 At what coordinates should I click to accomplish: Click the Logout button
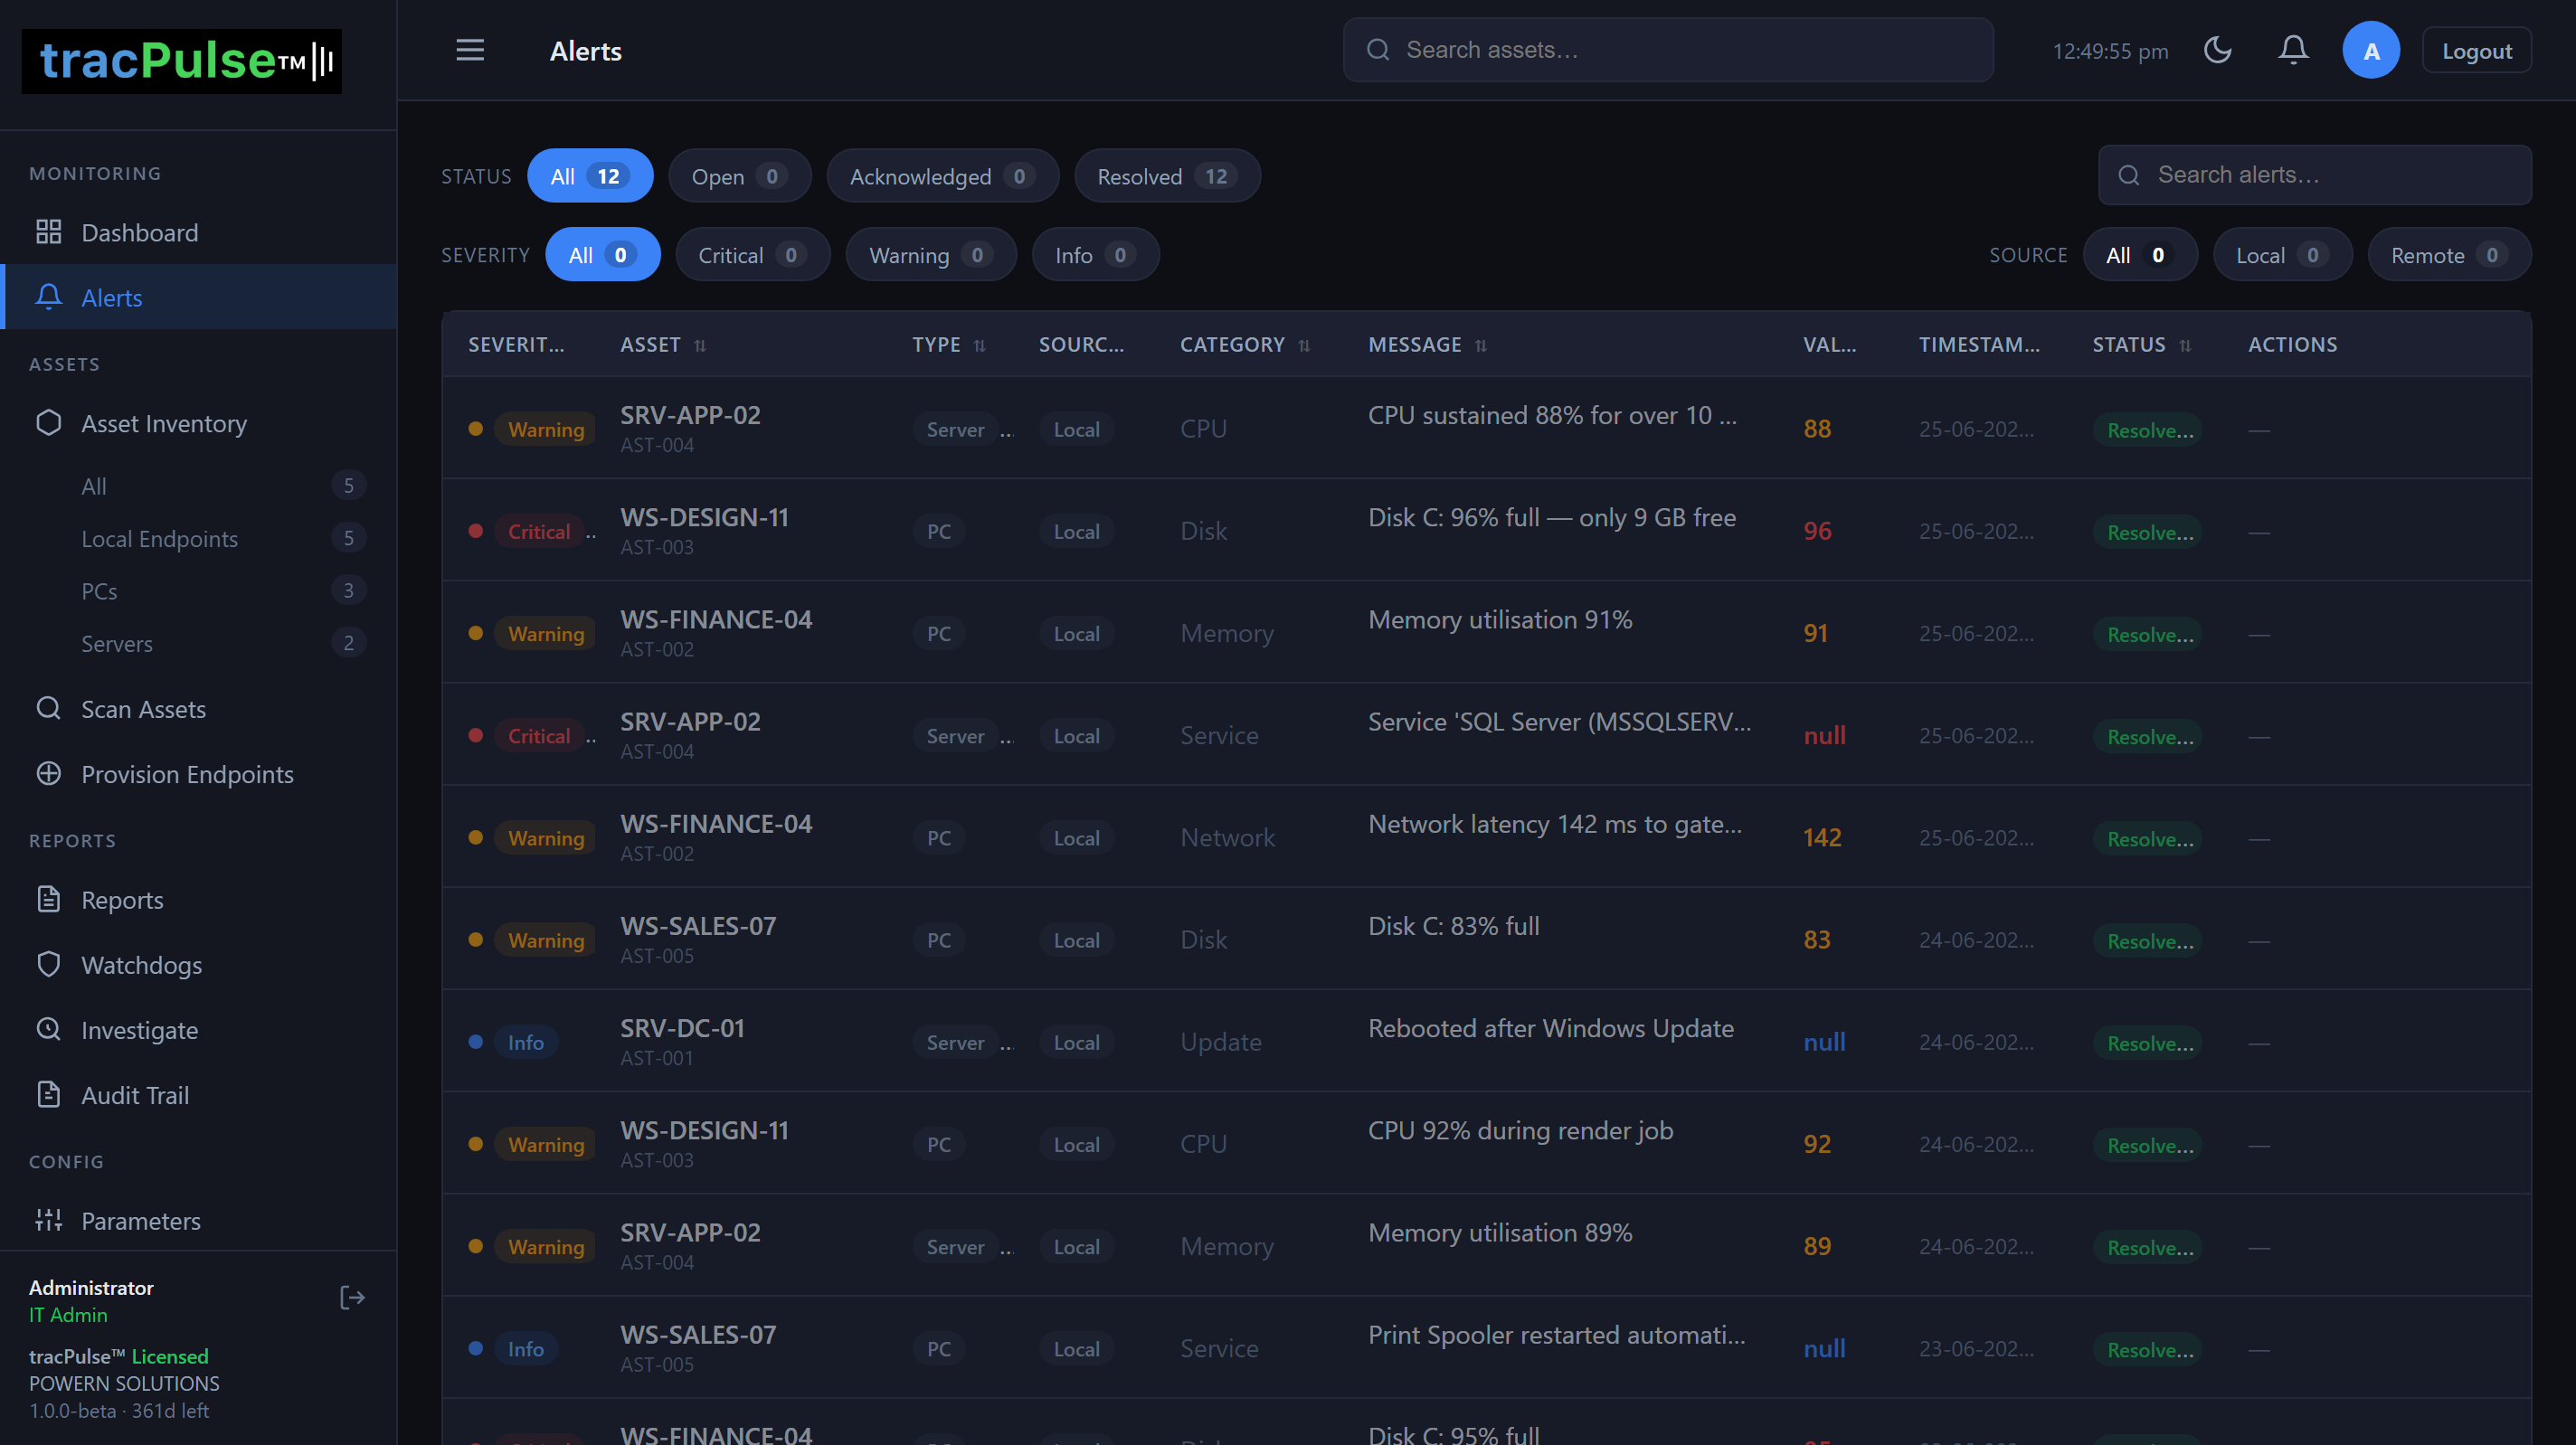tap(2476, 51)
